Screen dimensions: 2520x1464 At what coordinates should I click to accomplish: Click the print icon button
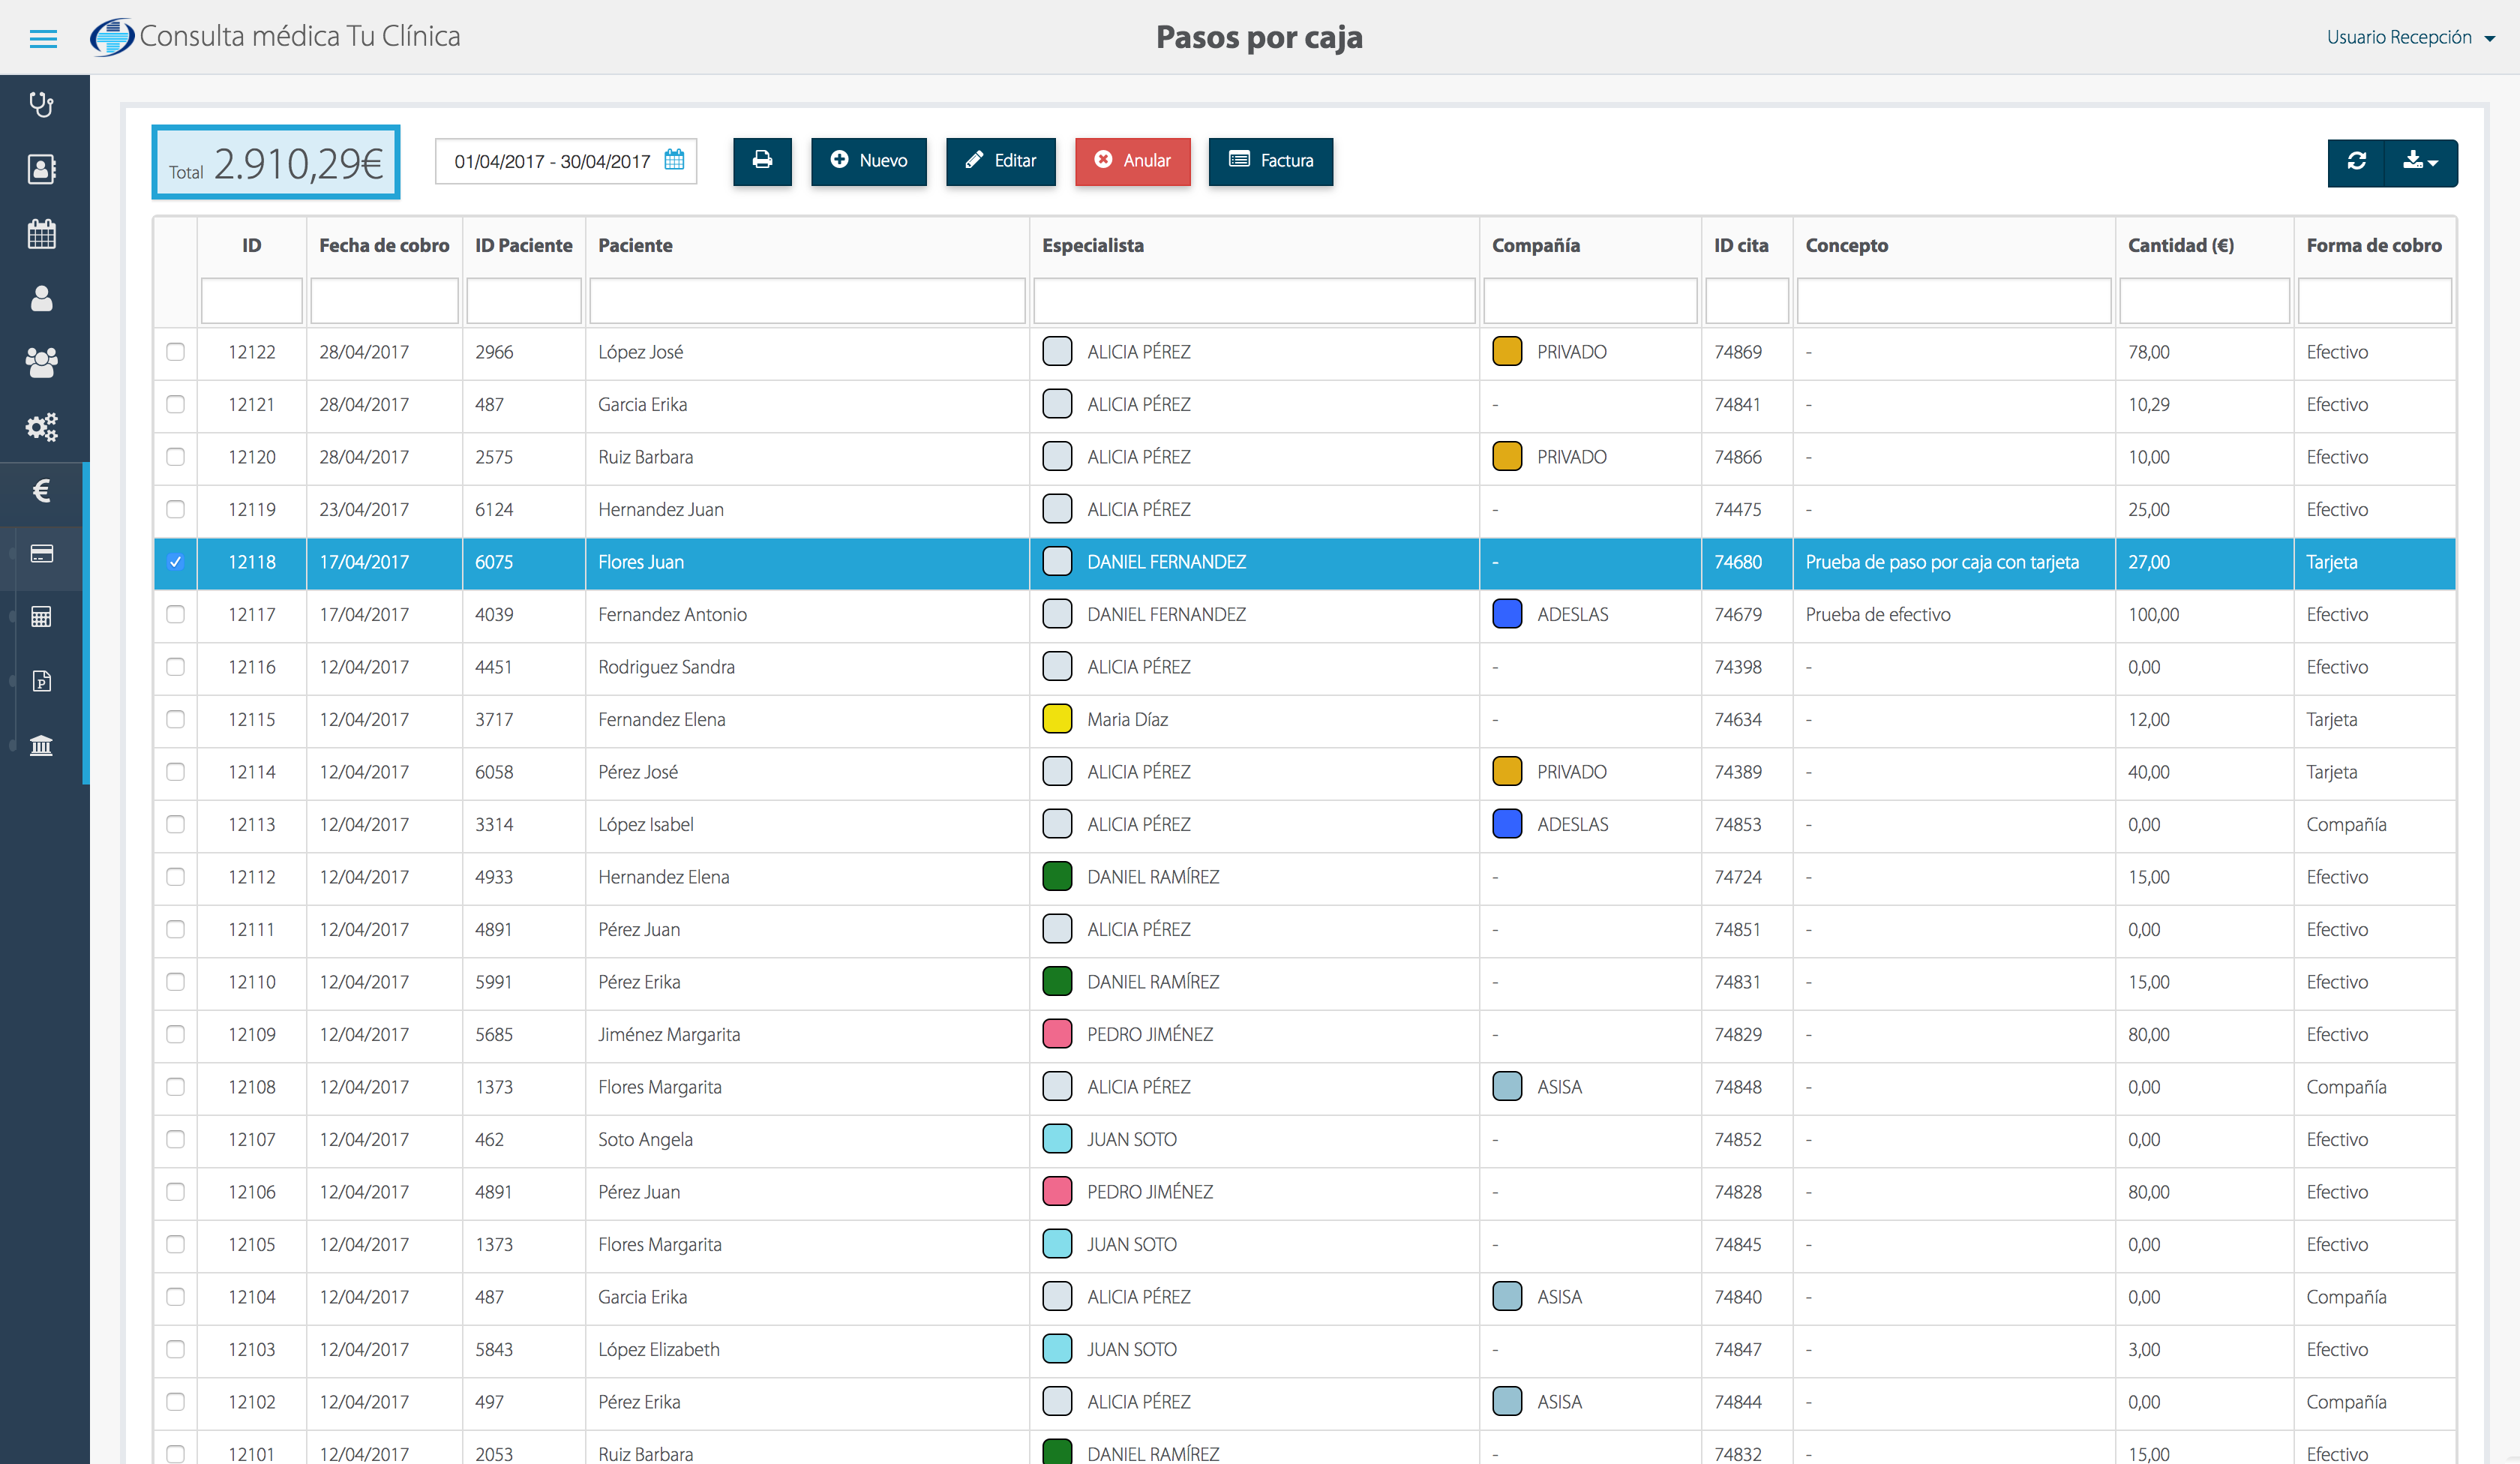tap(762, 161)
